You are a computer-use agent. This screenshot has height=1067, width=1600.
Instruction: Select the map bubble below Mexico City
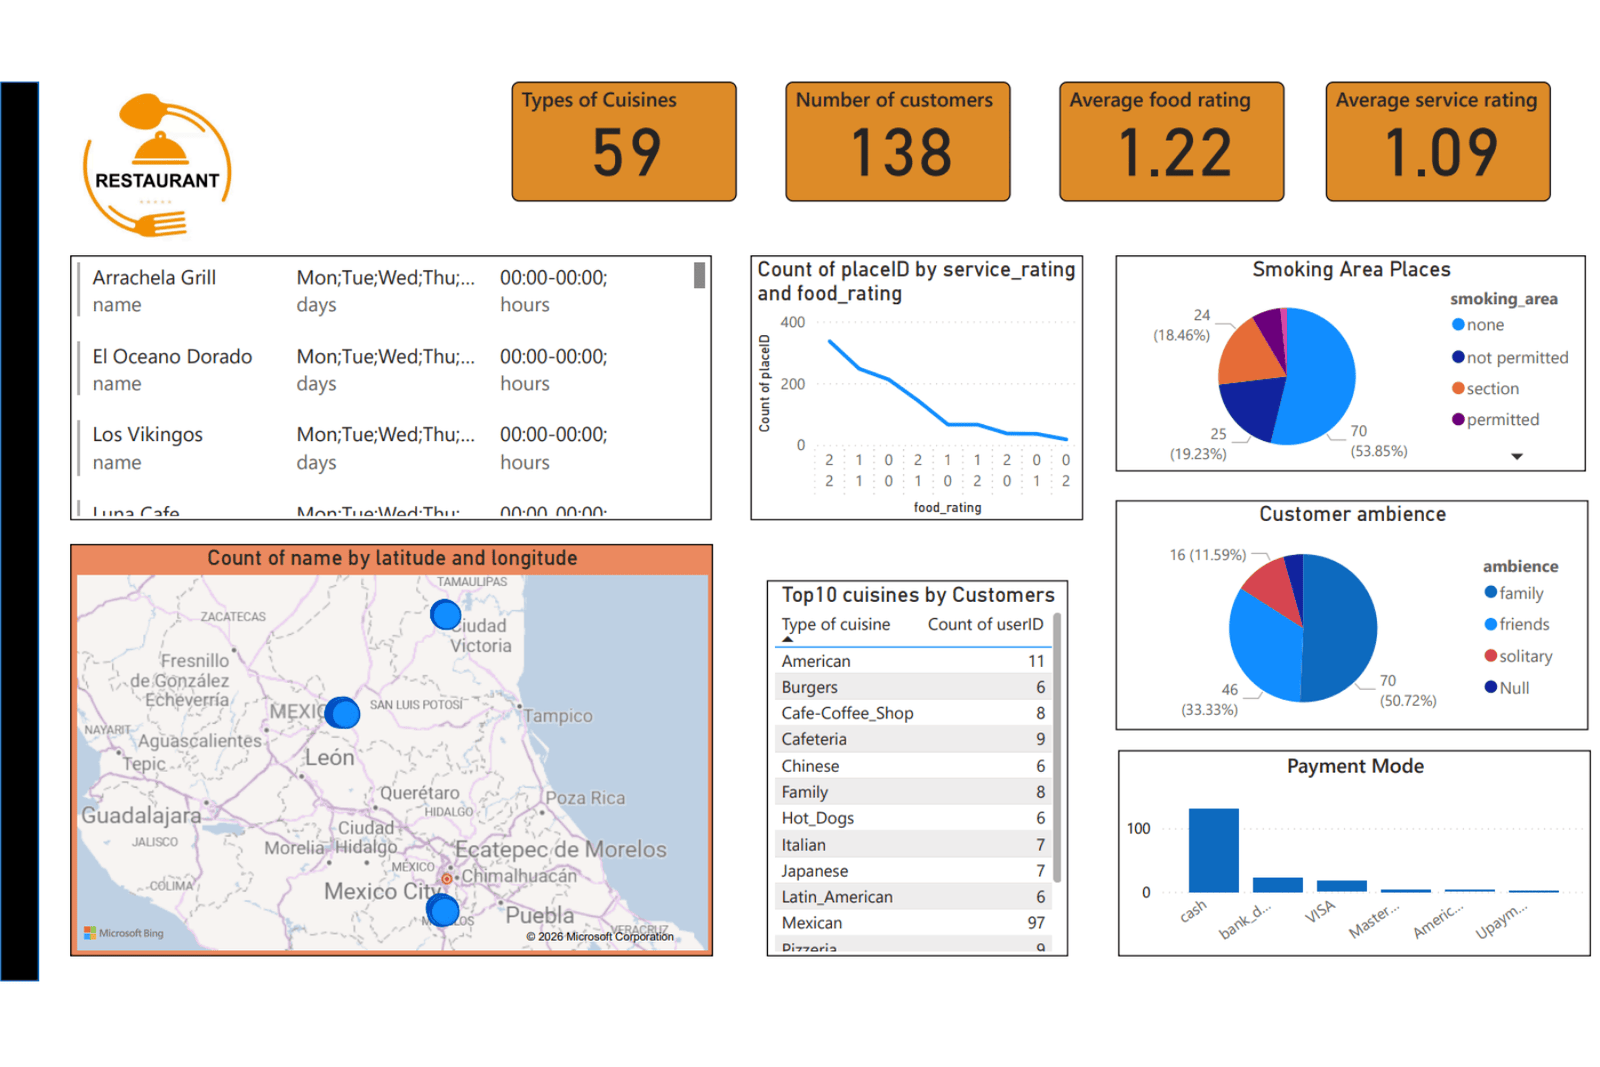pyautogui.click(x=442, y=910)
